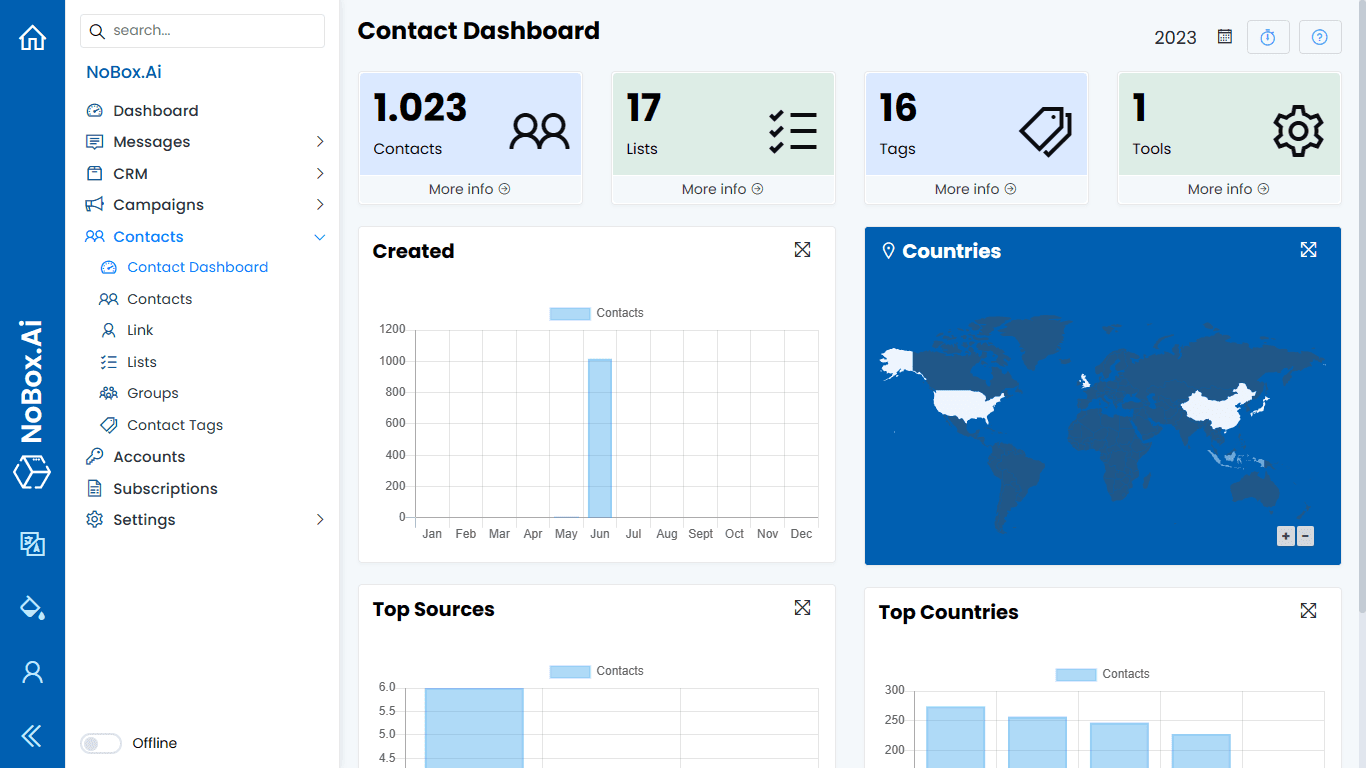
Task: Click the search input field
Action: 202,31
